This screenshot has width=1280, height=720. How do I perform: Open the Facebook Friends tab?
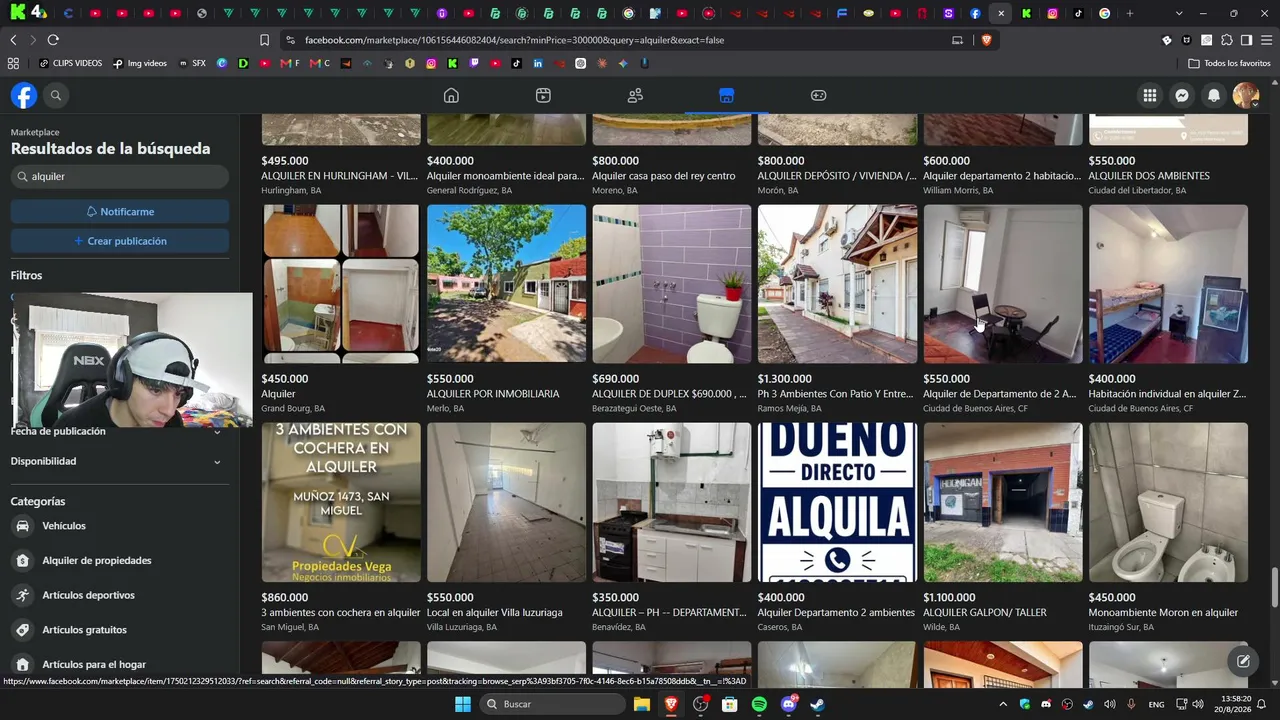point(635,95)
